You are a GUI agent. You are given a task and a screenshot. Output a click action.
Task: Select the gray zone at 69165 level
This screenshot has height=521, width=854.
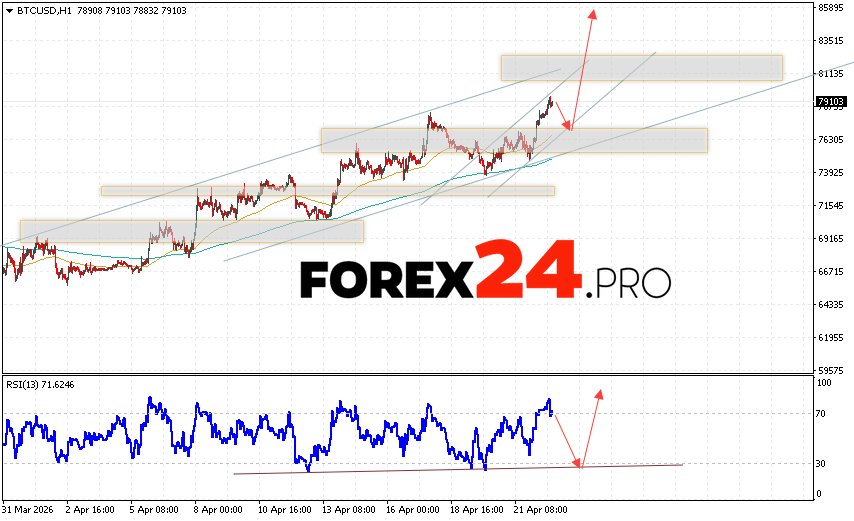(191, 231)
